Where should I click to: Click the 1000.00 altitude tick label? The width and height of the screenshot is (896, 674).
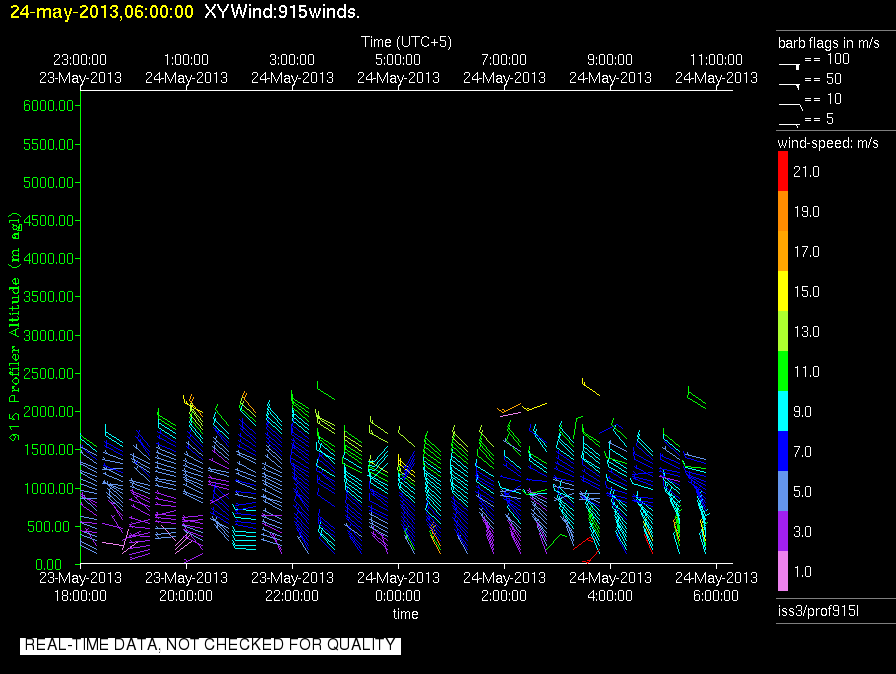(49, 488)
